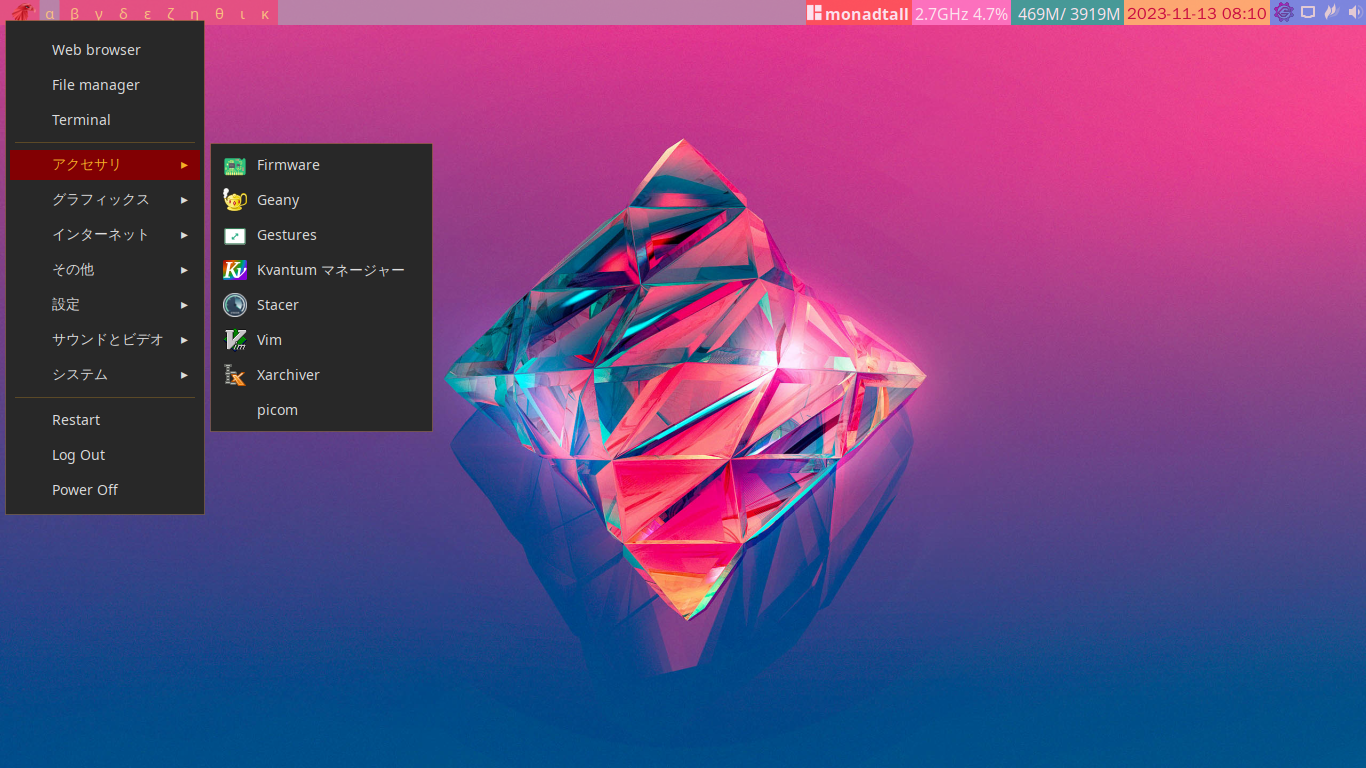Click the 469M/ 3919M memory status

[1068, 14]
